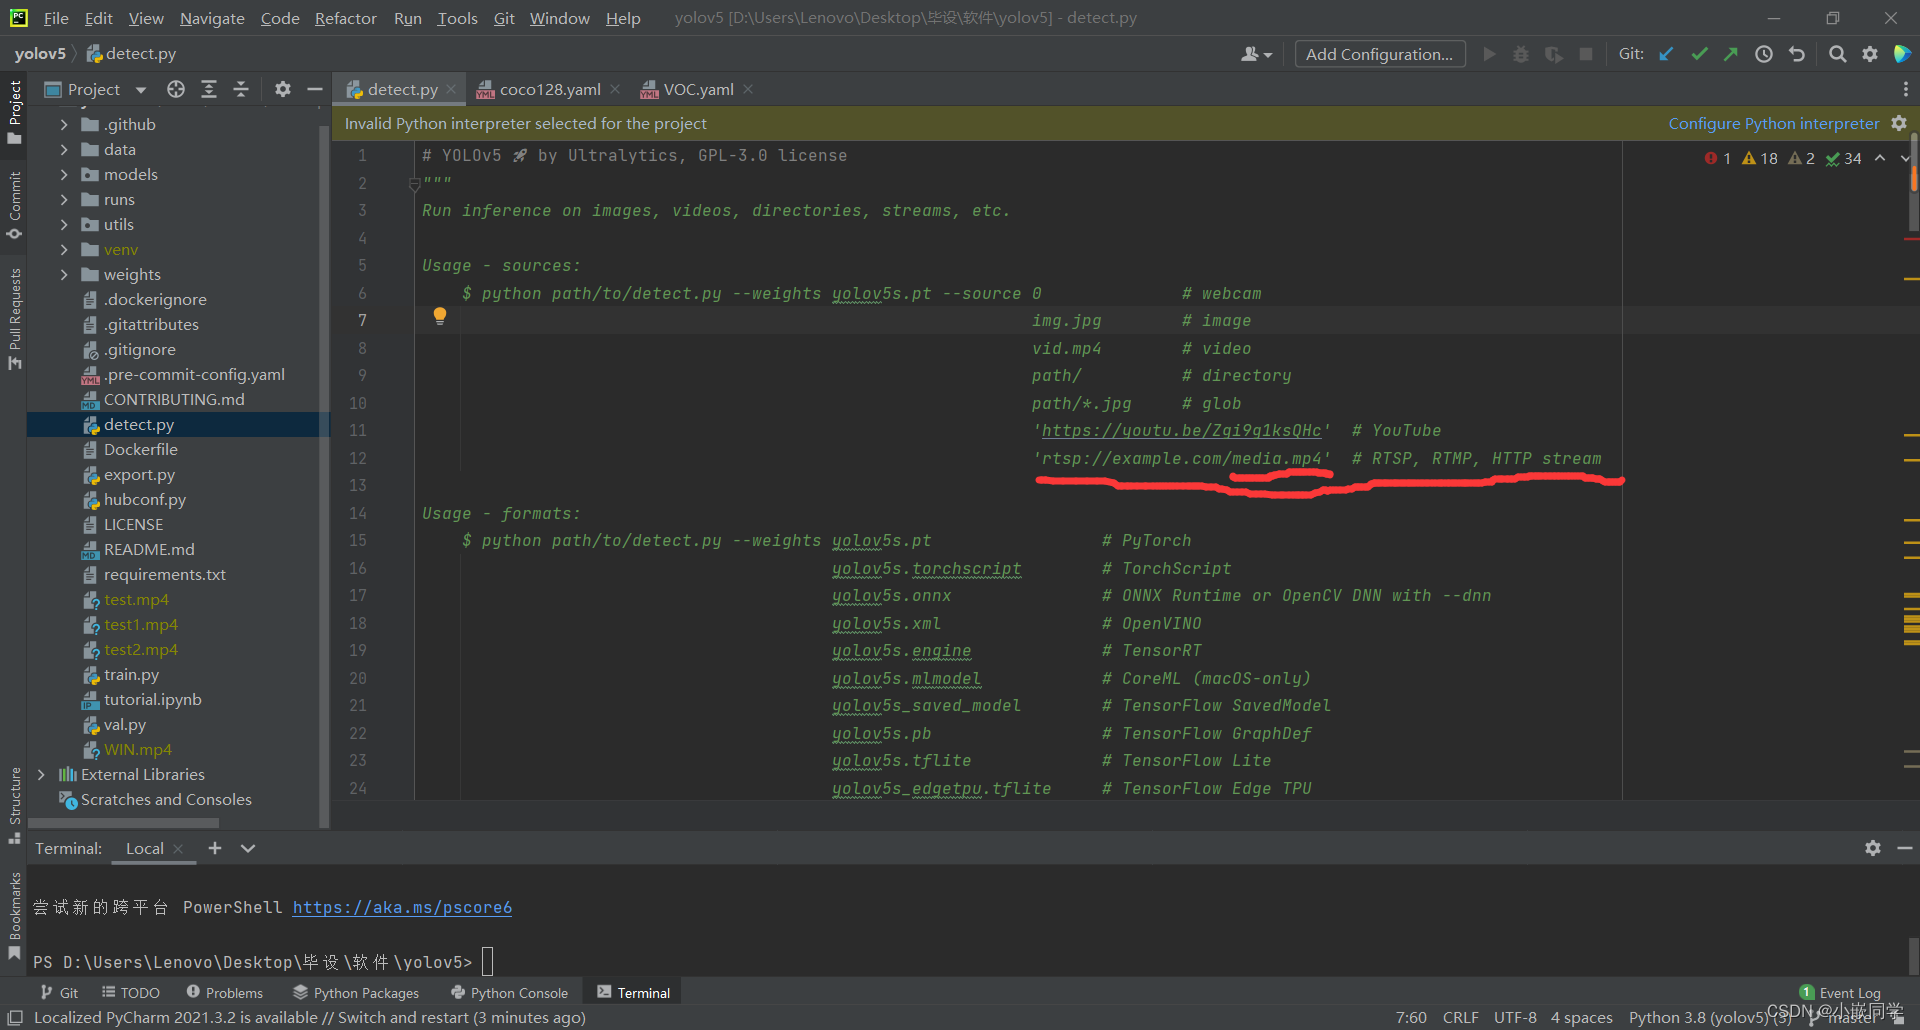The image size is (1920, 1030).
Task: Open the Navigate menu
Action: click(x=212, y=18)
